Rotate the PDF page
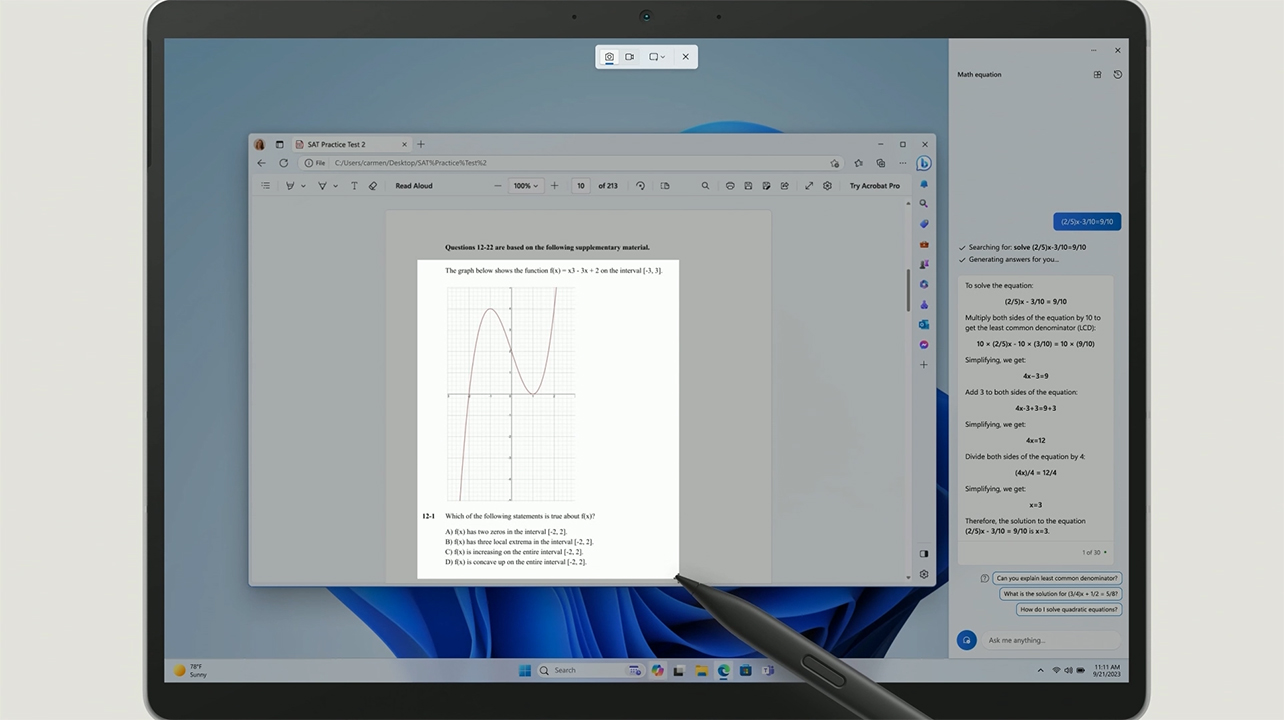Image resolution: width=1284 pixels, height=720 pixels. [x=641, y=186]
